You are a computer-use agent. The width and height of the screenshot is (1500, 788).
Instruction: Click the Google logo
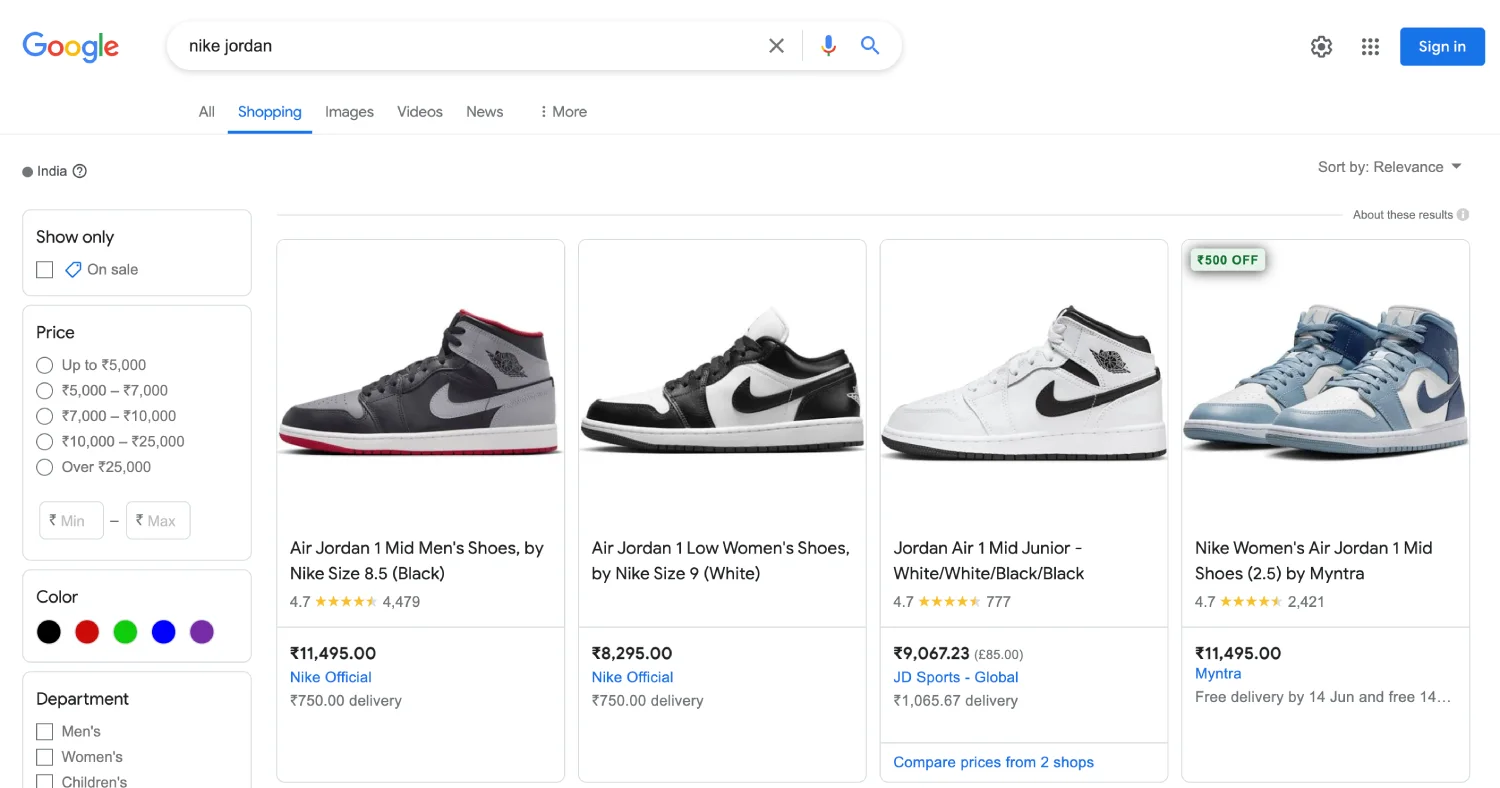point(70,46)
